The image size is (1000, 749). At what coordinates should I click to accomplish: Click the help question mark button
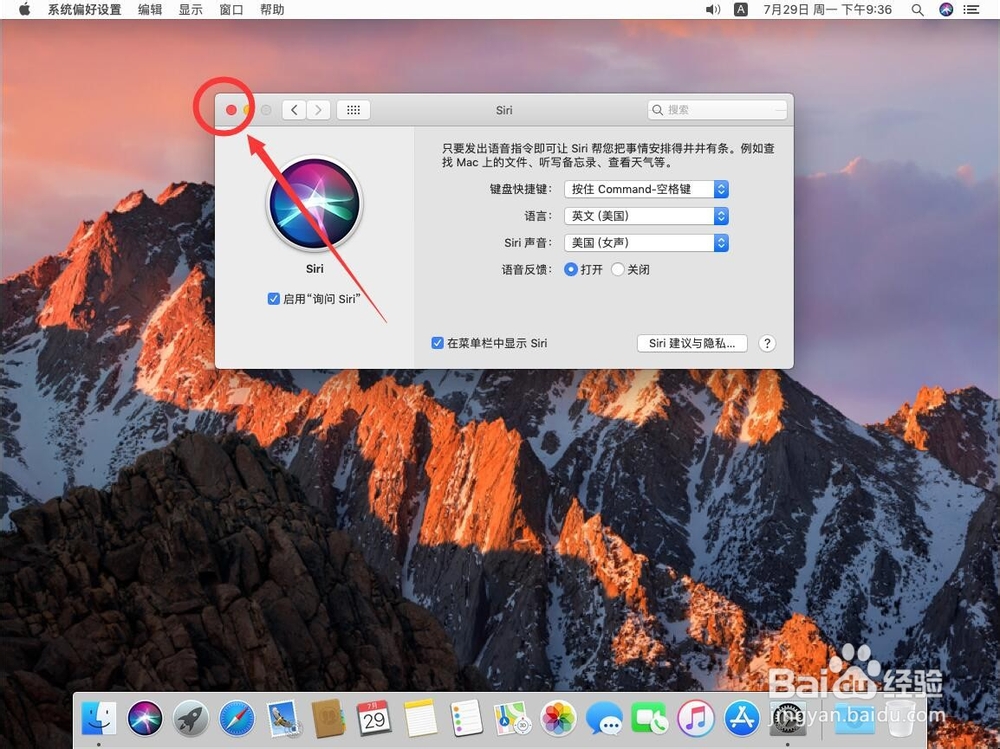pos(767,343)
